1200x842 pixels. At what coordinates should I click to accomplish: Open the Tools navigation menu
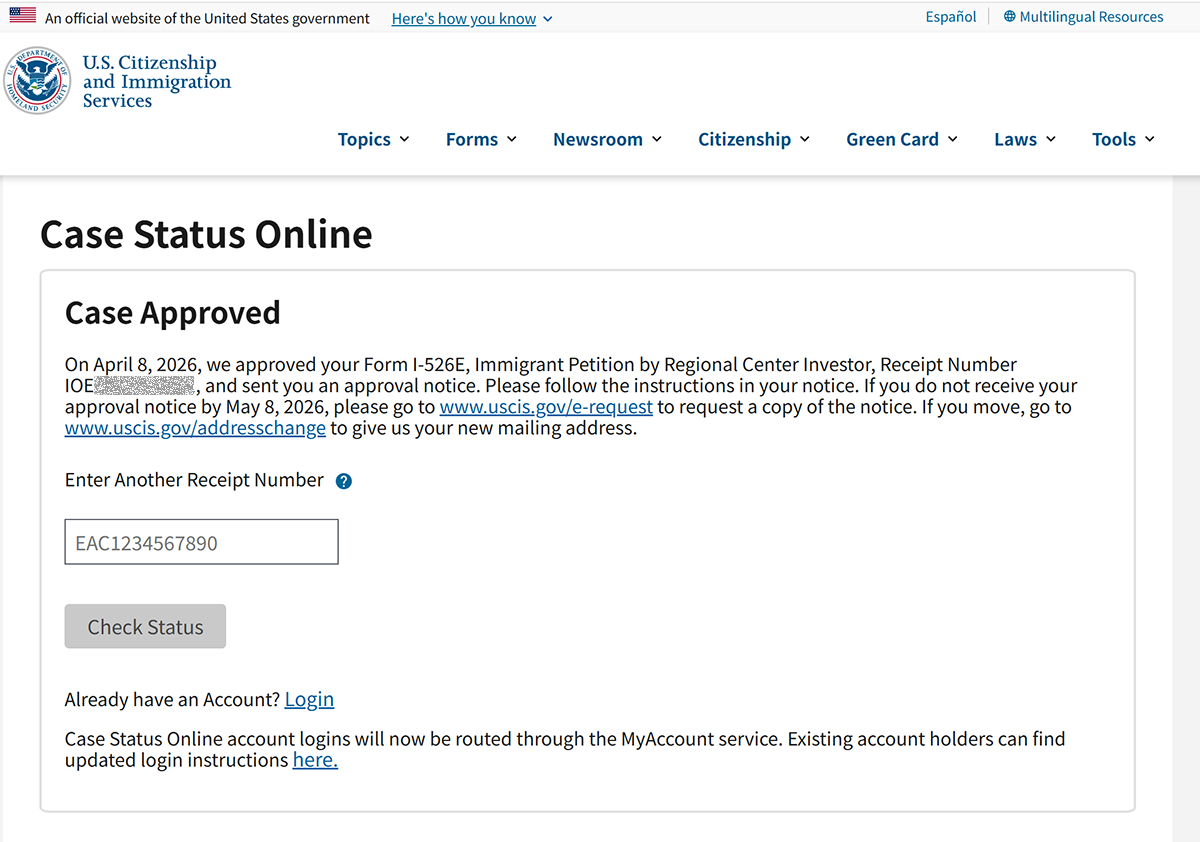pos(1124,139)
